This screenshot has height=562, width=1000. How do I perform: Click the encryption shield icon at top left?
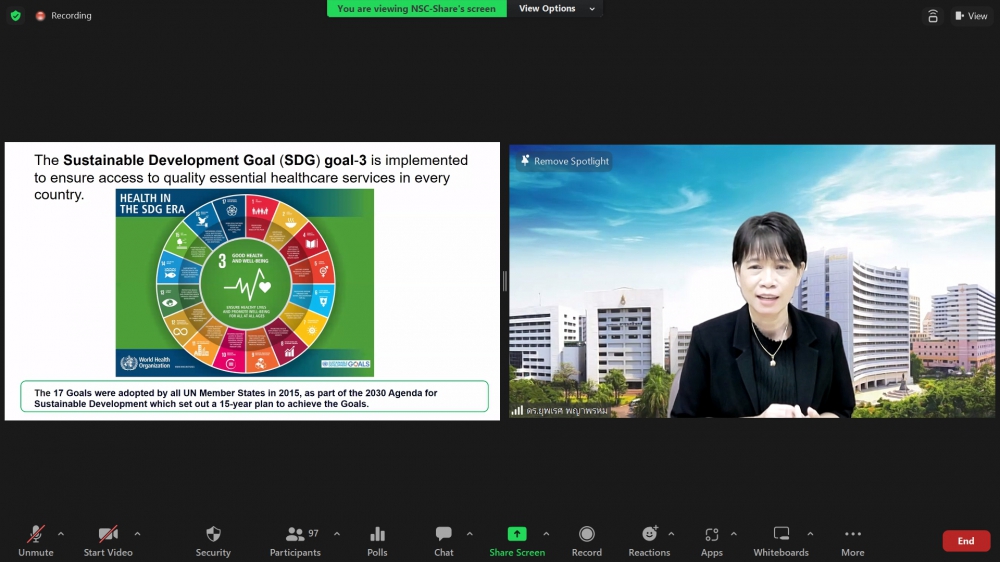(15, 16)
